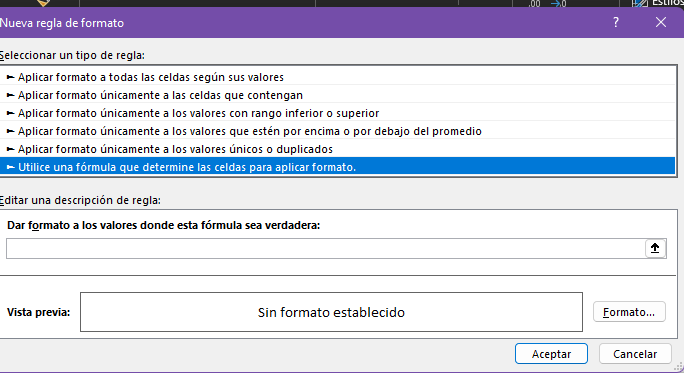Close the Nueva regla de formato dialog
Screen dimensions: 684x373
[660, 22]
